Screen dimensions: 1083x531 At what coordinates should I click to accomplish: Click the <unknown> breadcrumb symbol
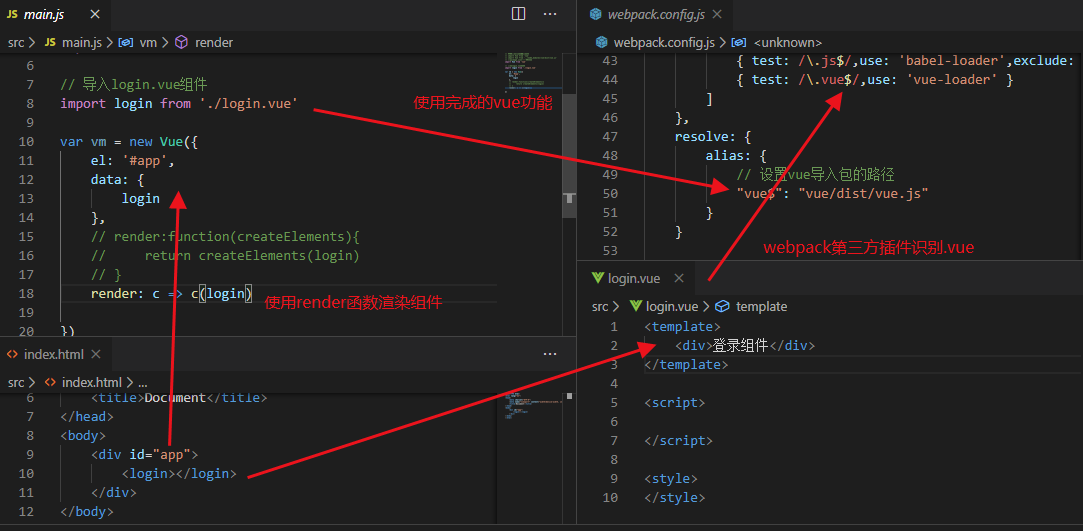point(778,42)
